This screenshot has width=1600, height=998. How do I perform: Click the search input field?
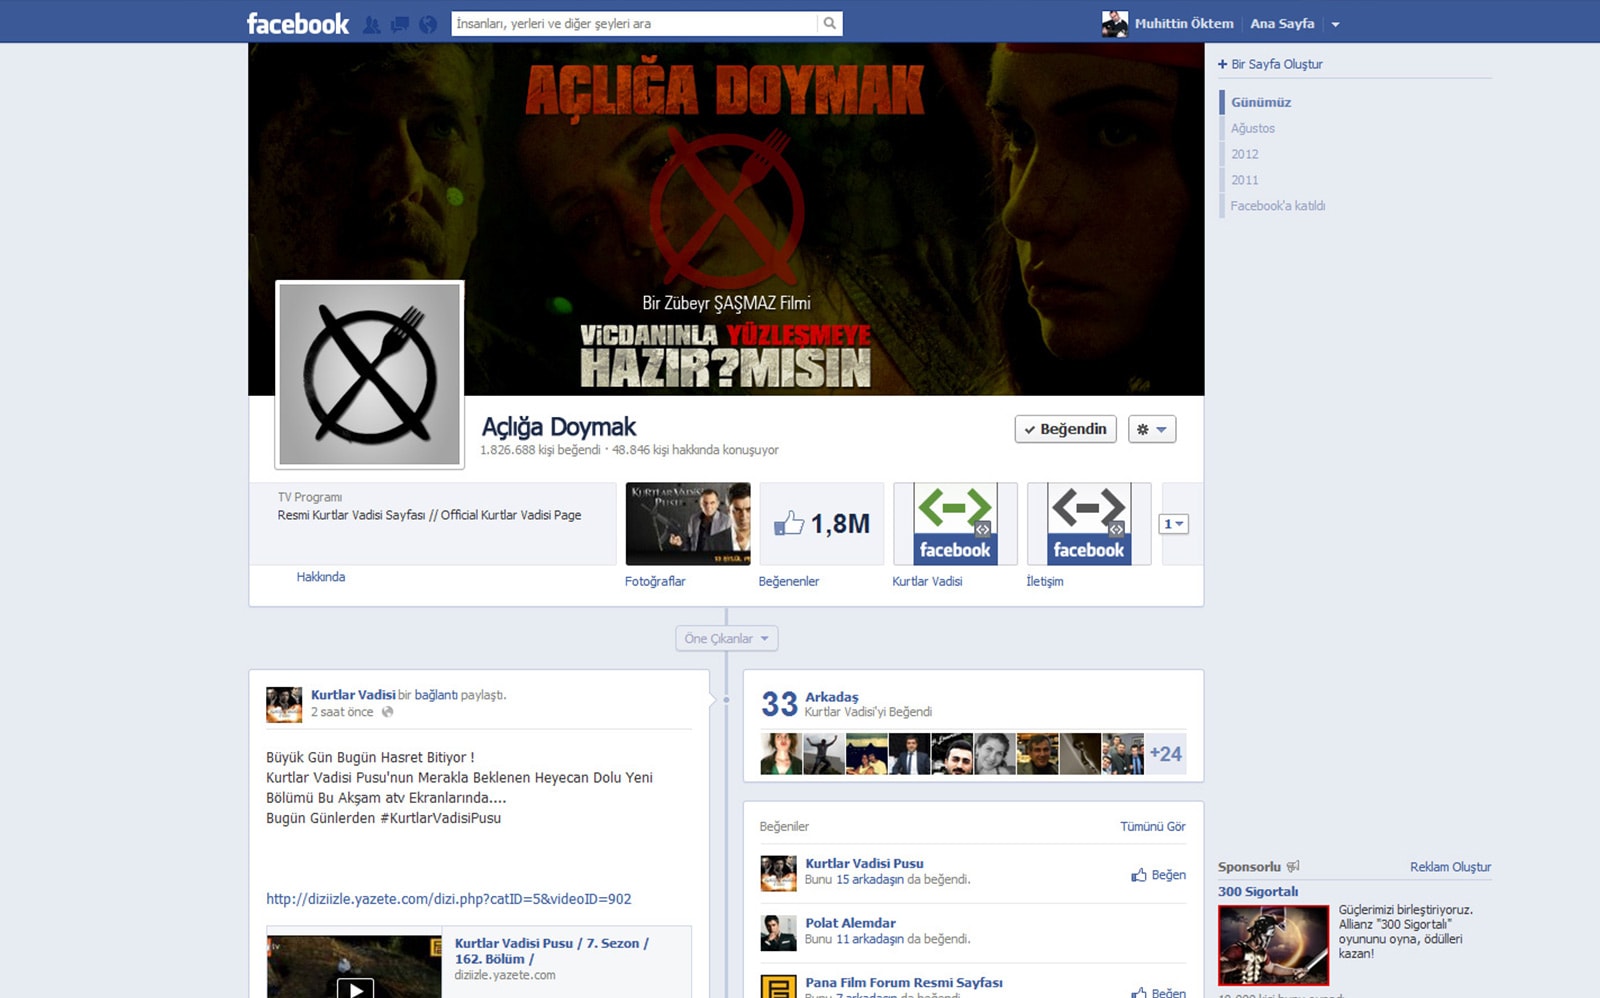(634, 24)
